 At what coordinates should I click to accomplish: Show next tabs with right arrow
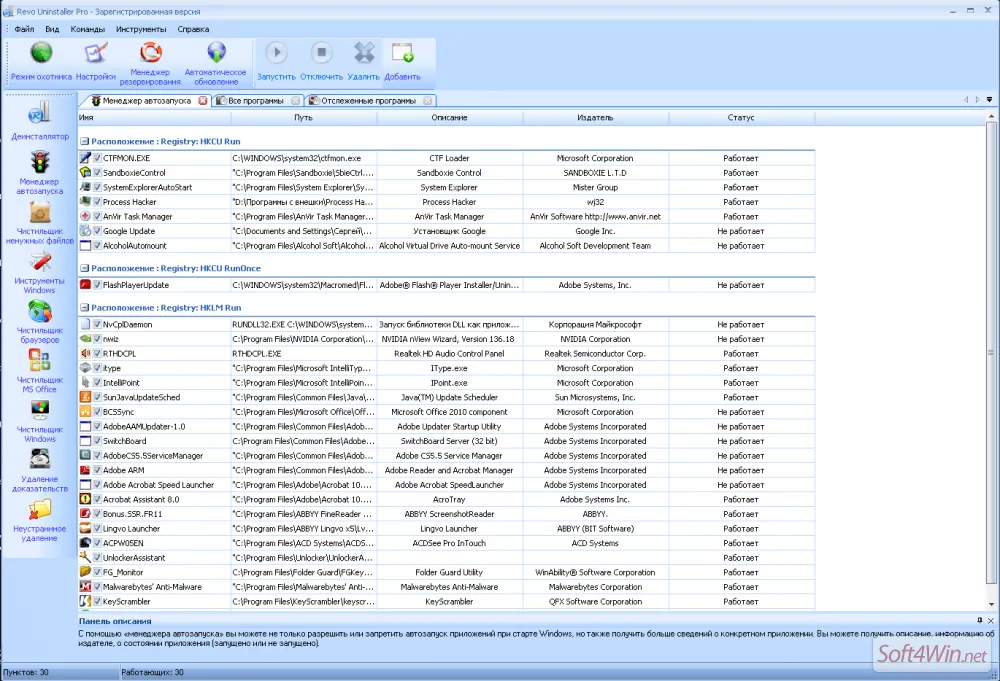point(978,99)
